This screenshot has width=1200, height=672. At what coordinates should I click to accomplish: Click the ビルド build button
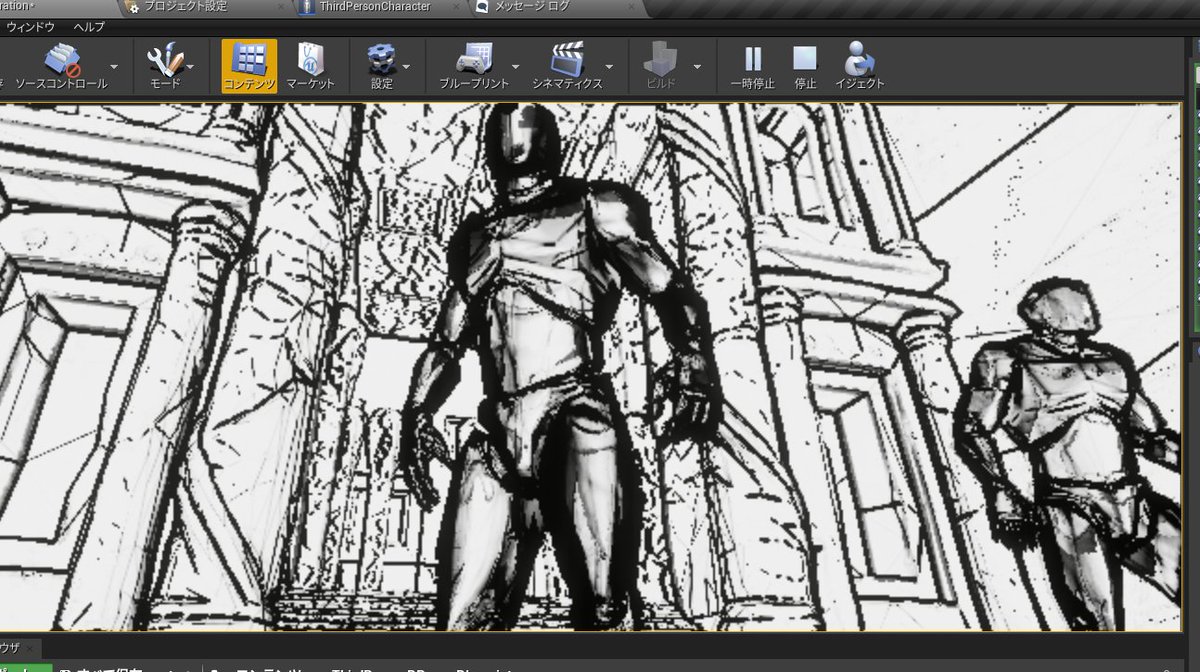661,66
